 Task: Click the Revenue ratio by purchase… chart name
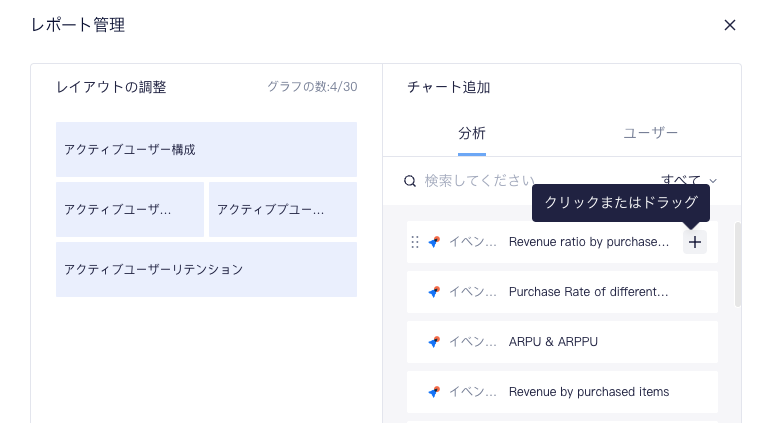[x=589, y=242]
